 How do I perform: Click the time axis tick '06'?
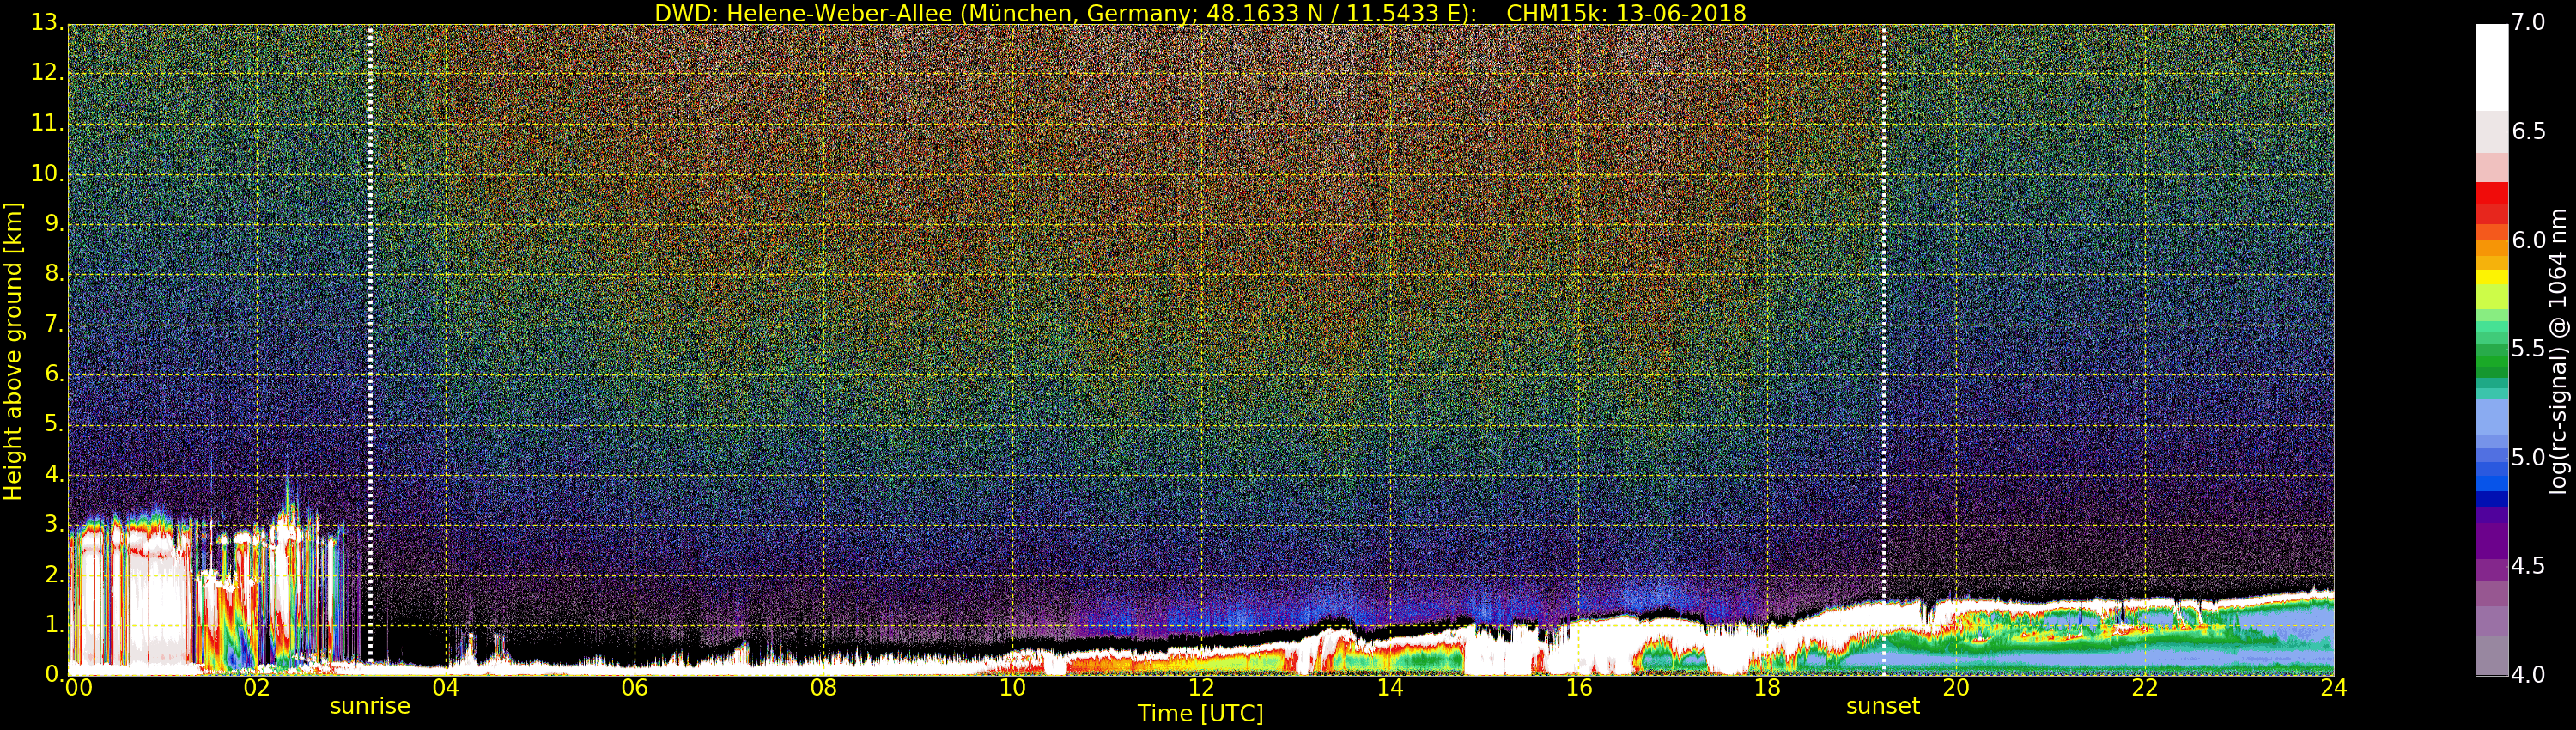[x=634, y=688]
